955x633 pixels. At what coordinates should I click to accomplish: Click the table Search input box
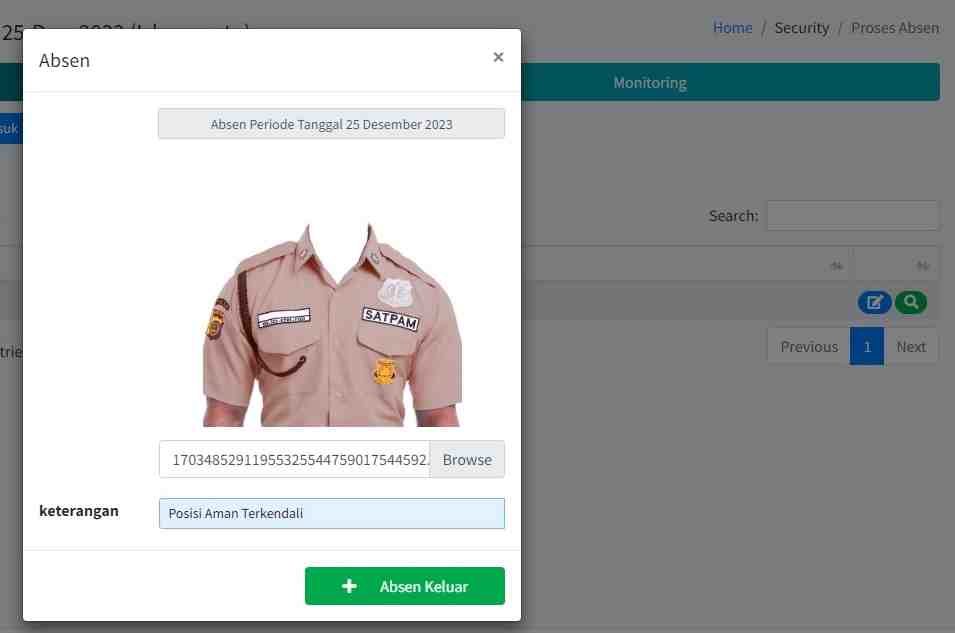pyautogui.click(x=852, y=216)
